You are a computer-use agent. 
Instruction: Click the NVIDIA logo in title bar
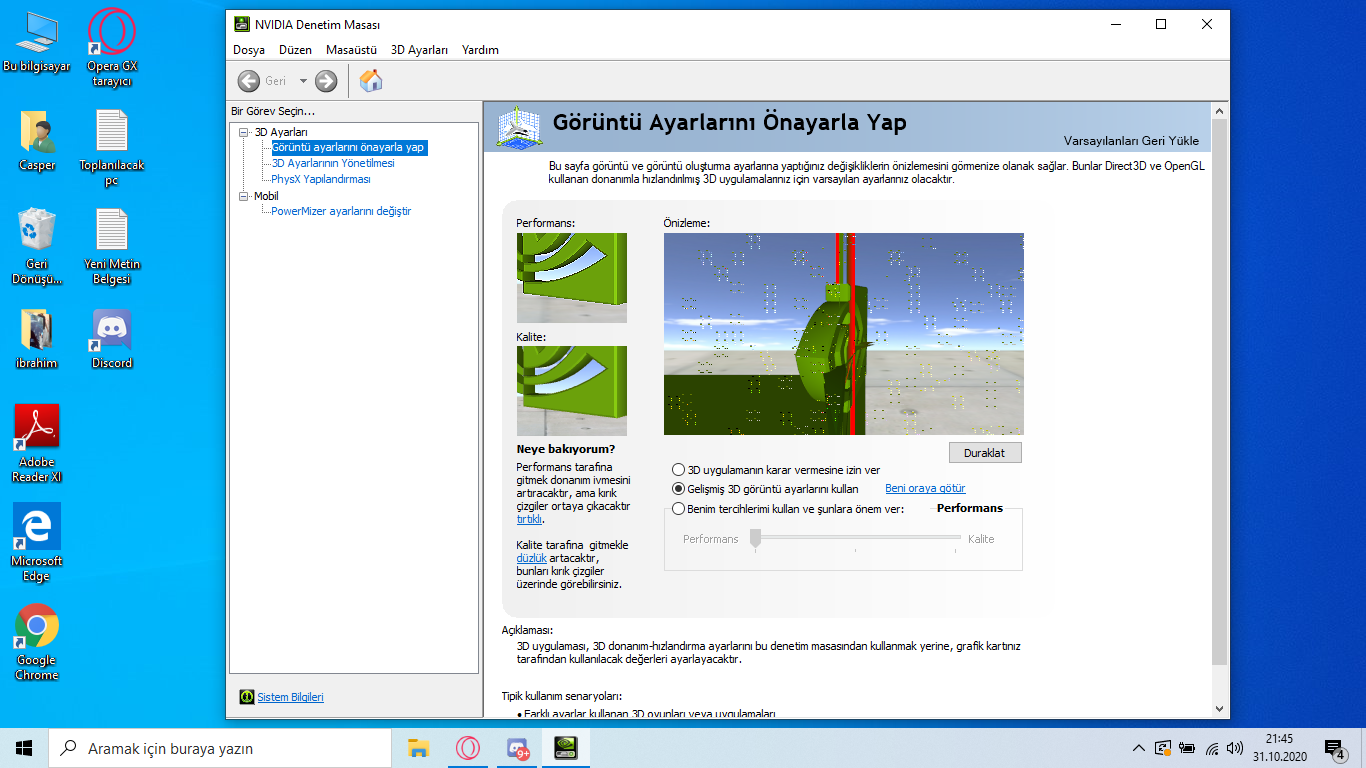[242, 24]
